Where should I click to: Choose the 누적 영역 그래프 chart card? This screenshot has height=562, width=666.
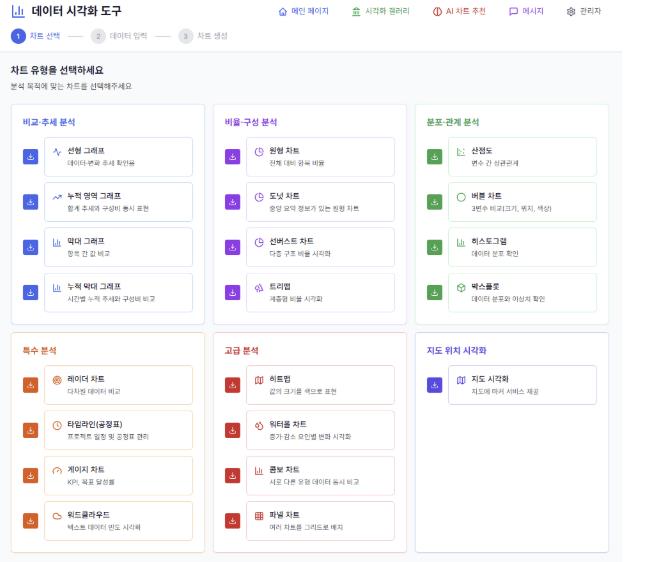click(119, 202)
